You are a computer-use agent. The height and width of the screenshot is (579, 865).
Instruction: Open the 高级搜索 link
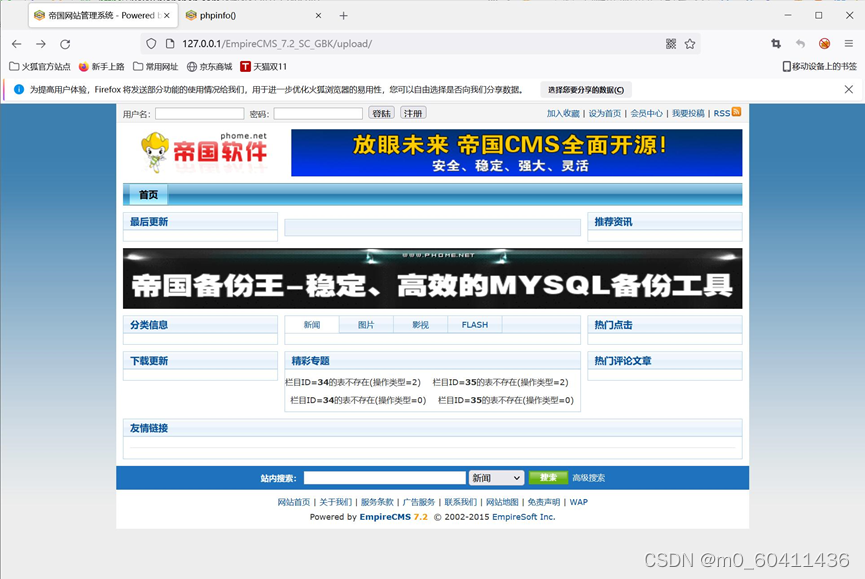589,478
